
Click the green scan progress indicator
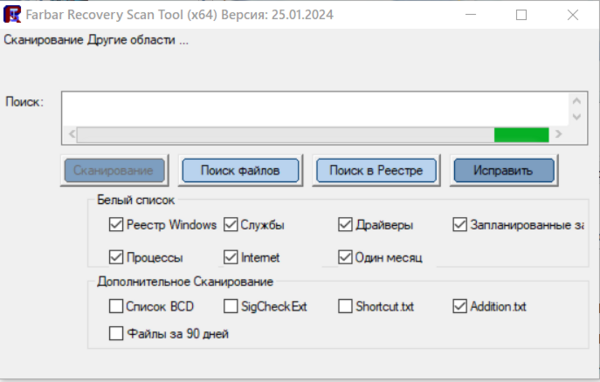(x=522, y=135)
